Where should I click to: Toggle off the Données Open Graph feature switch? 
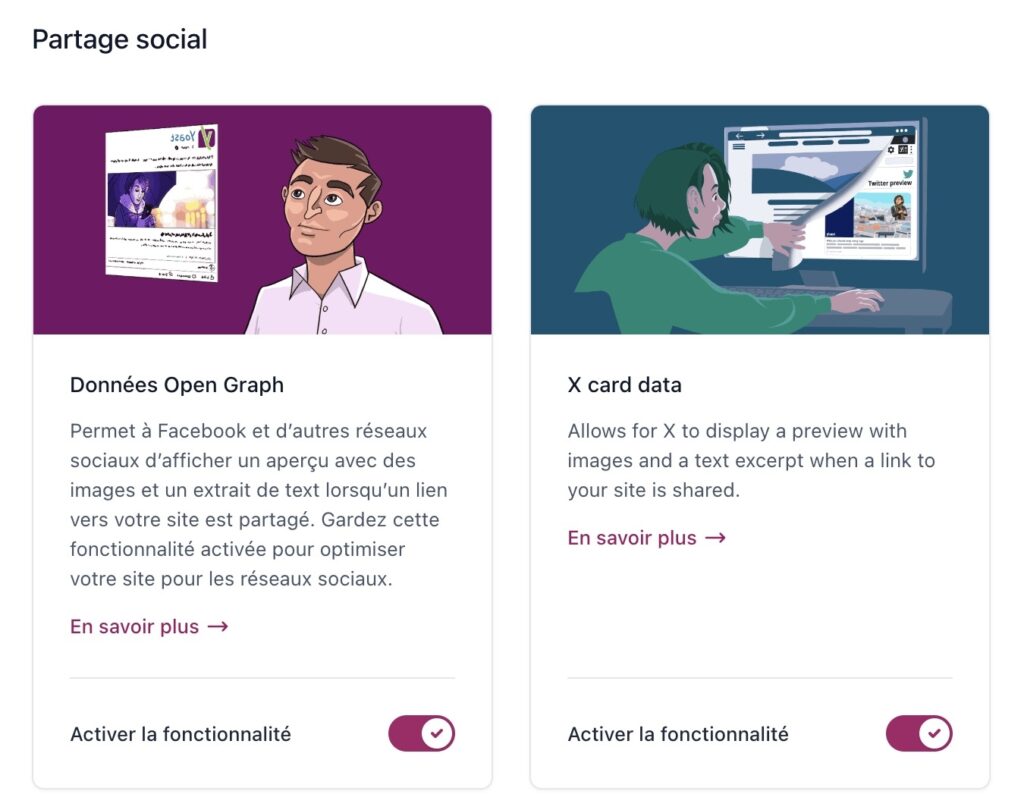pyautogui.click(x=421, y=733)
